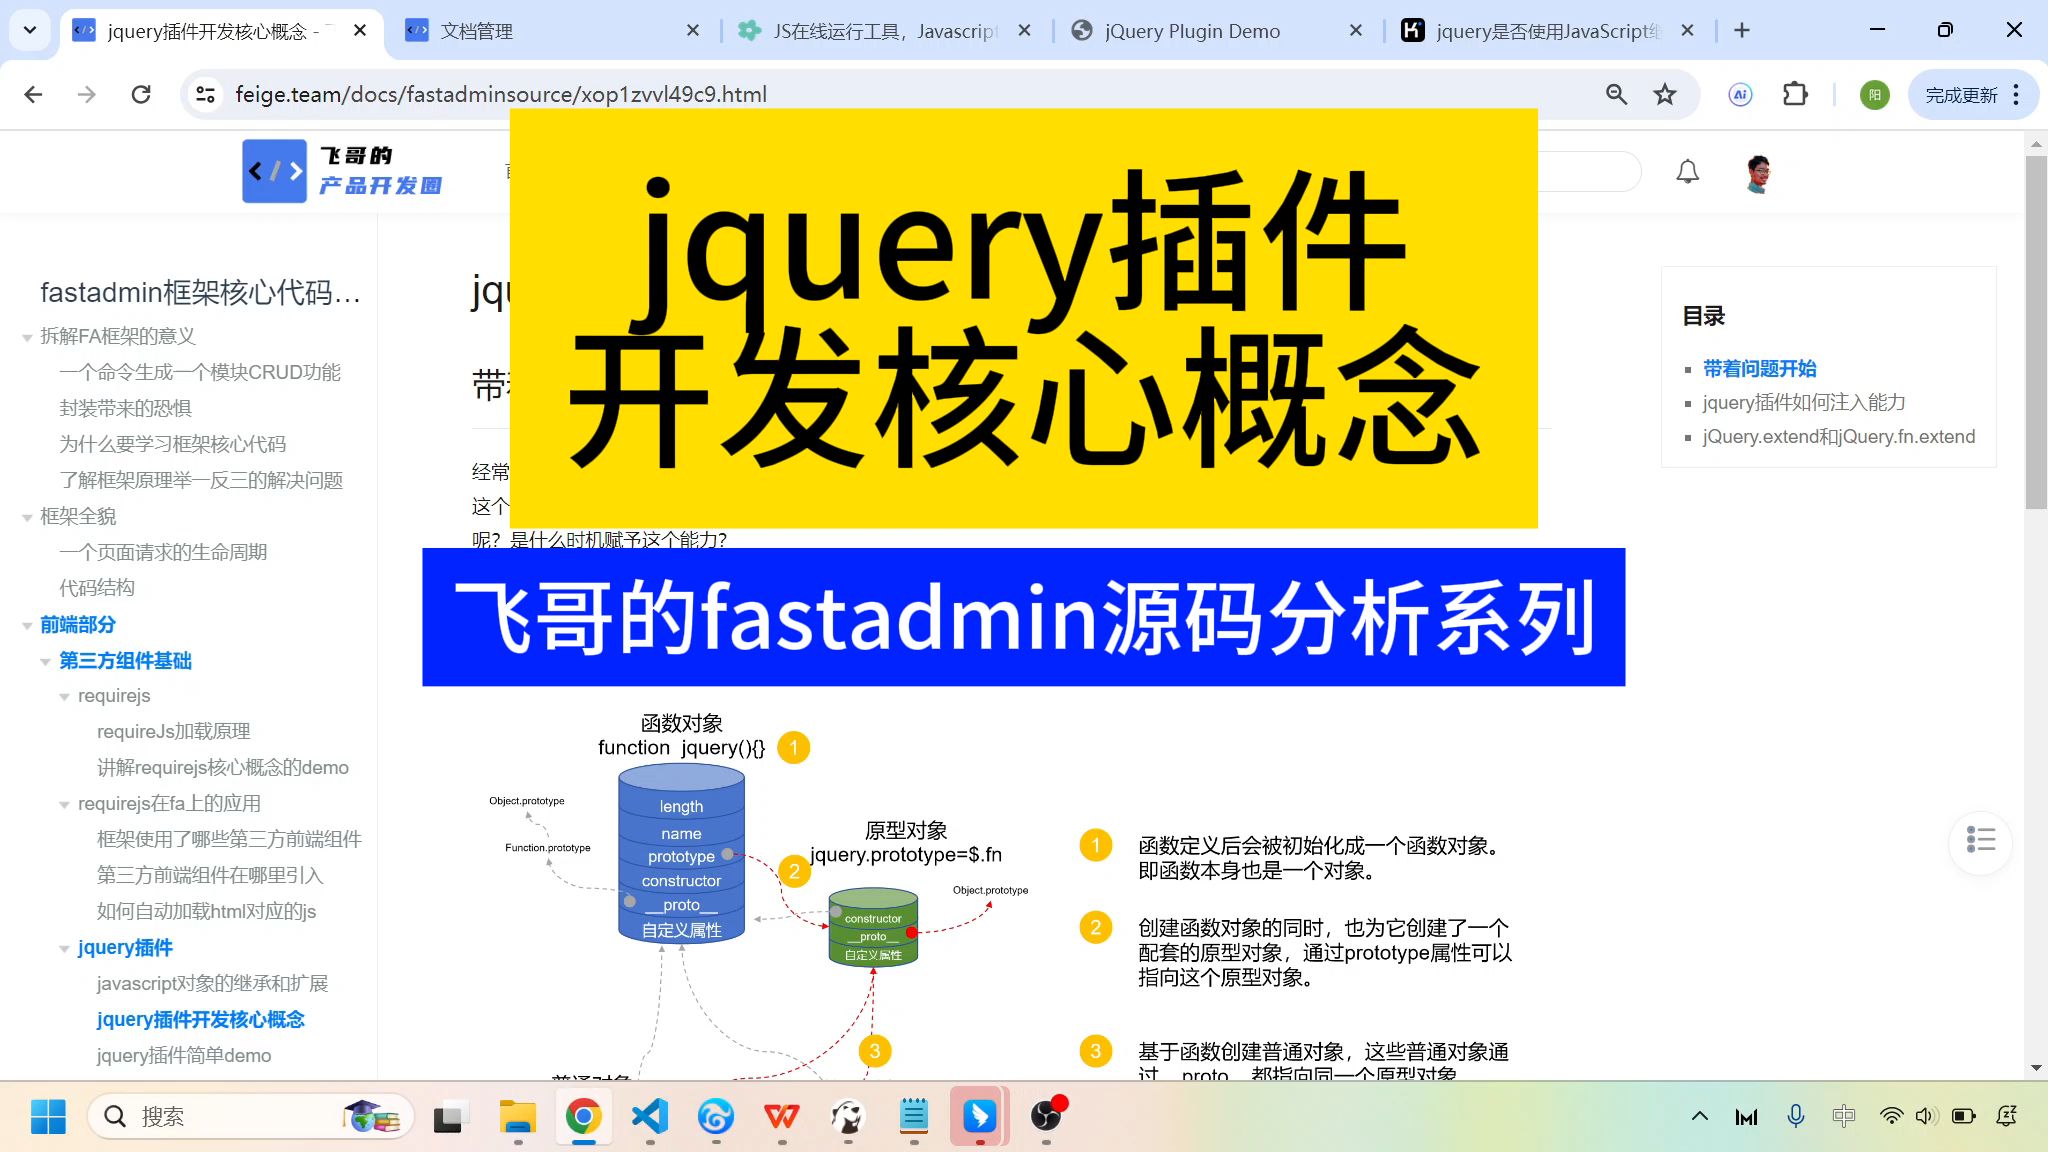Collapse 拆解FA框架的意义 tree node

tap(27, 338)
